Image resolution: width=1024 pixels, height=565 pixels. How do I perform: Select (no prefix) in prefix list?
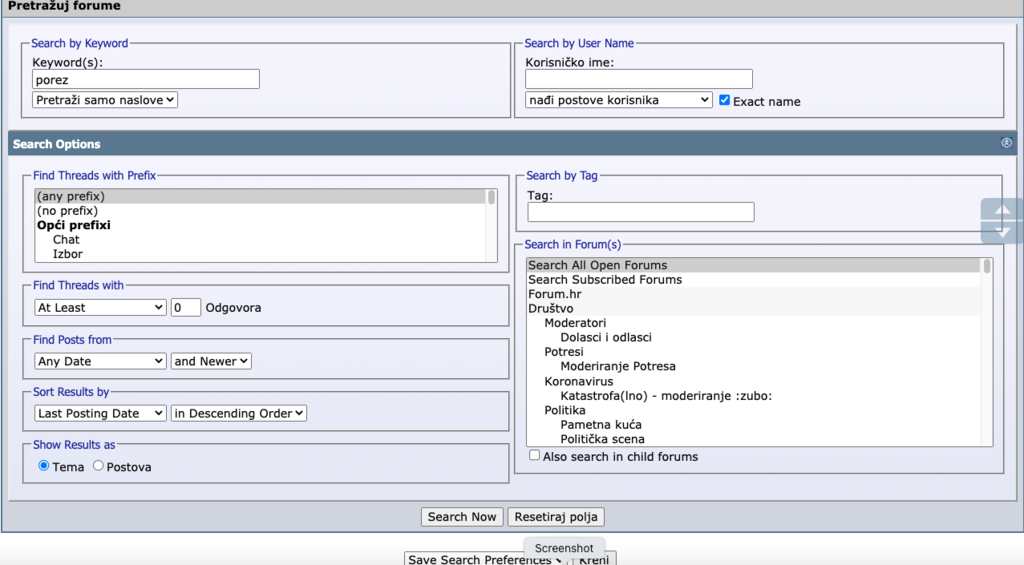click(260, 210)
